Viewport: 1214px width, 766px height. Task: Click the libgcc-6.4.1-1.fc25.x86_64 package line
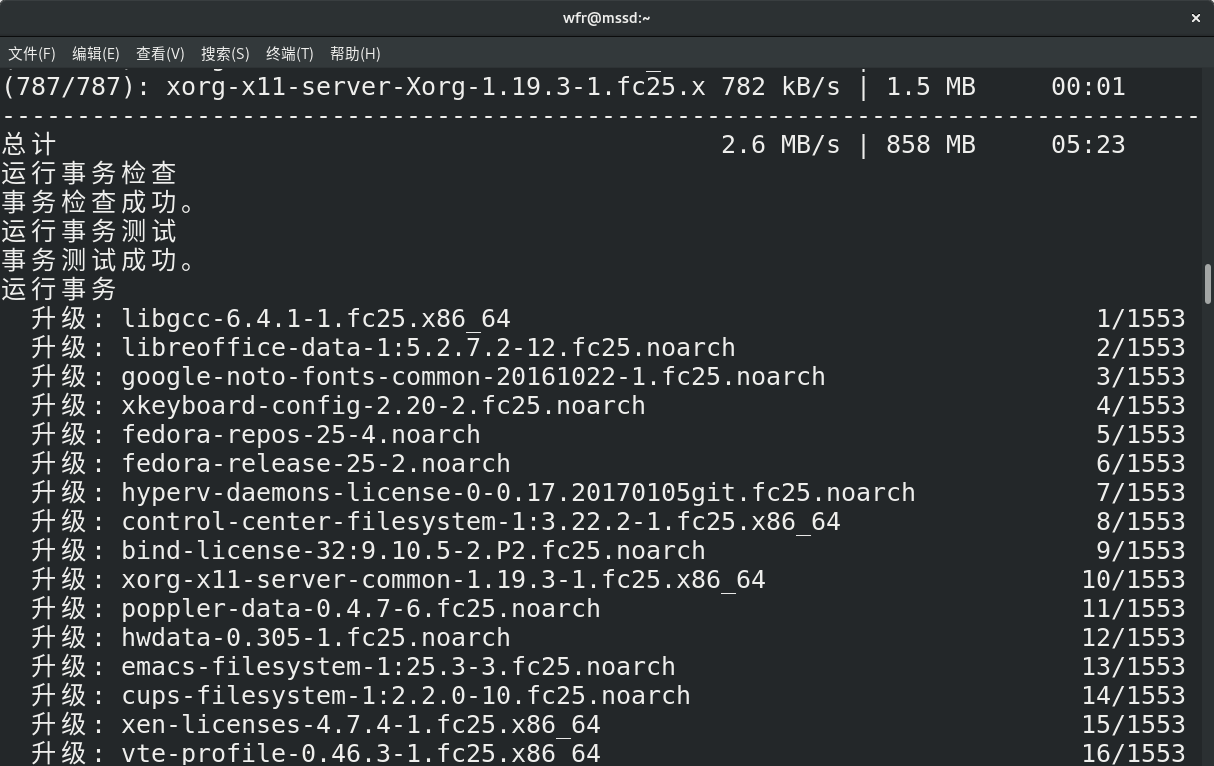click(316, 319)
